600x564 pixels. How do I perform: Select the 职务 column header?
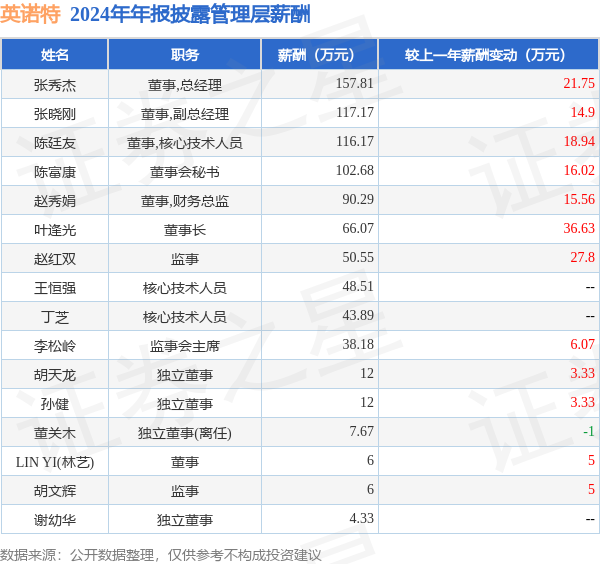[x=185, y=55]
